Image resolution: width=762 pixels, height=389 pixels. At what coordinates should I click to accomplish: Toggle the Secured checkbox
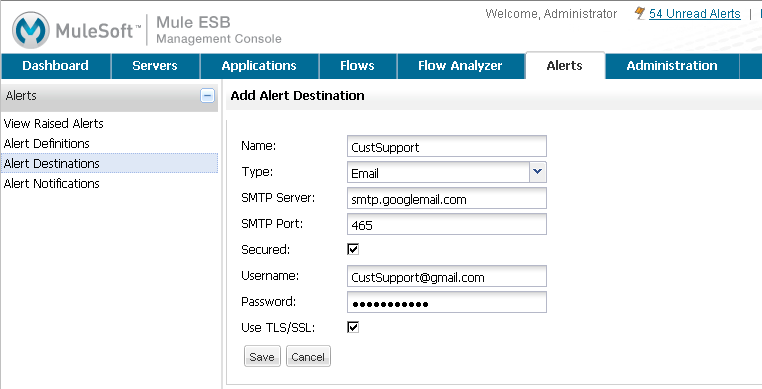tap(353, 249)
